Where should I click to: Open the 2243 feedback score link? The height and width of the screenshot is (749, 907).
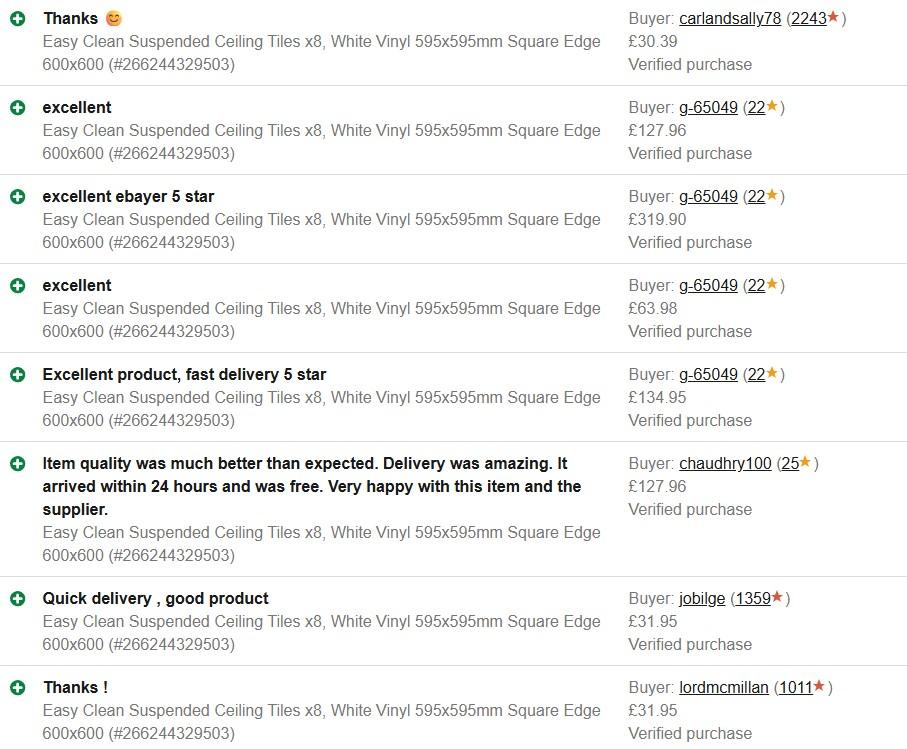pyautogui.click(x=808, y=19)
